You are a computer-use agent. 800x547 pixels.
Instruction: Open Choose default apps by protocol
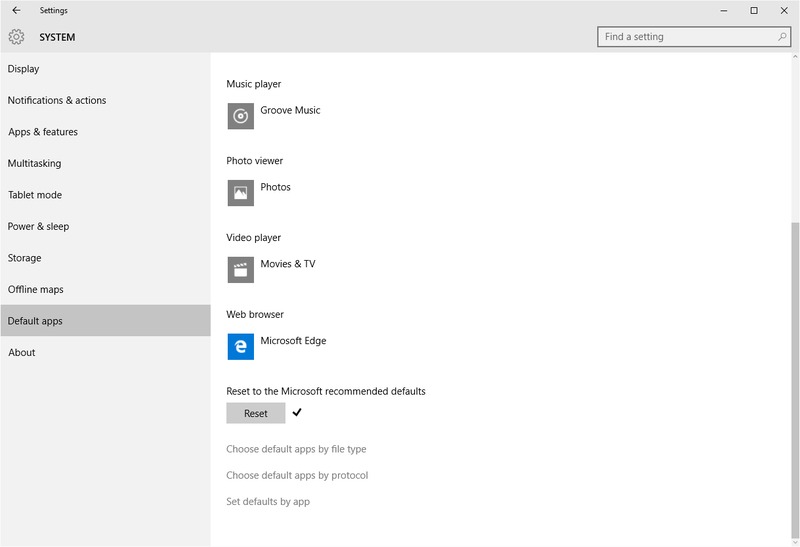(x=297, y=475)
